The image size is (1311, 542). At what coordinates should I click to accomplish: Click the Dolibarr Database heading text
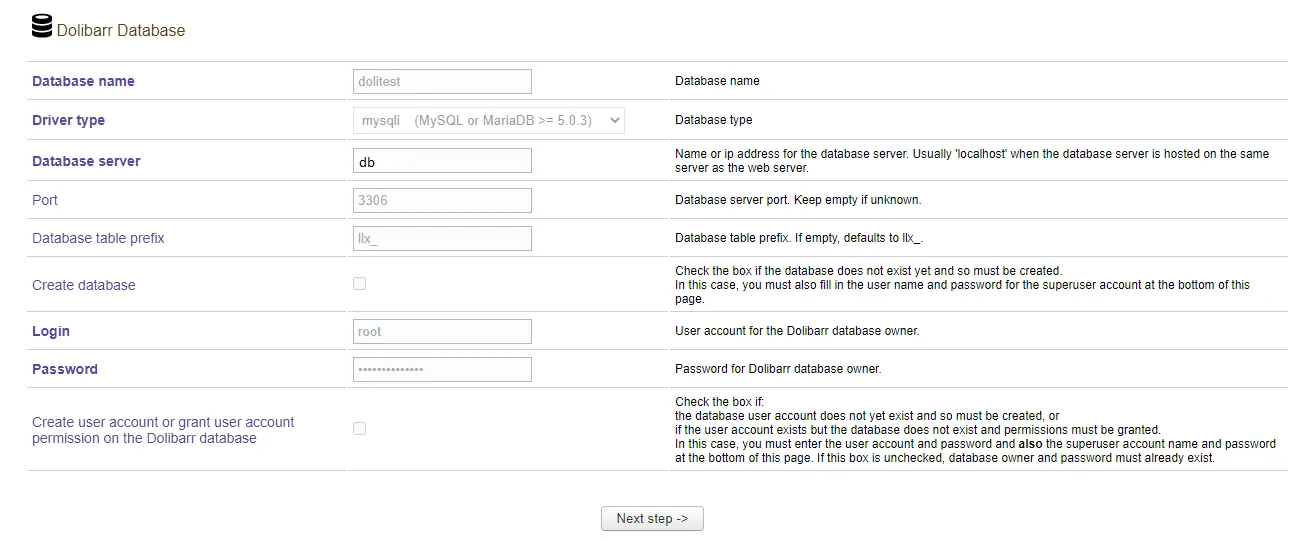[121, 30]
